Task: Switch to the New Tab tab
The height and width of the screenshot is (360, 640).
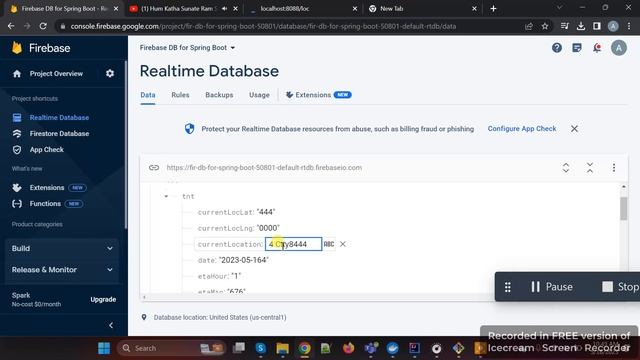Action: (x=422, y=9)
